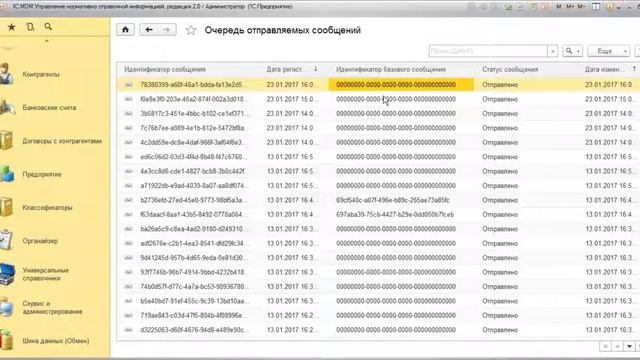The width and height of the screenshot is (640, 360).
Task: Open the history icon in sidebar toolbar
Action: (30, 27)
